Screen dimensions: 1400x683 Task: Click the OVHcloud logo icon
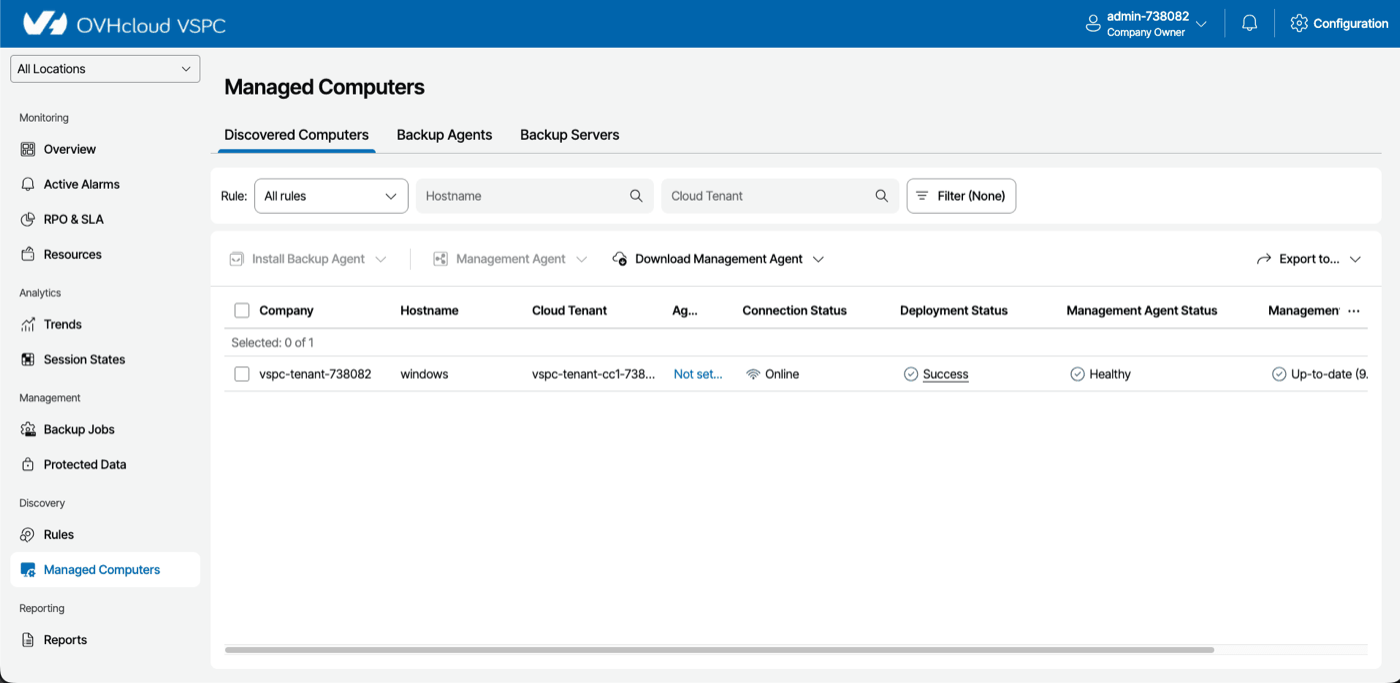tap(45, 23)
